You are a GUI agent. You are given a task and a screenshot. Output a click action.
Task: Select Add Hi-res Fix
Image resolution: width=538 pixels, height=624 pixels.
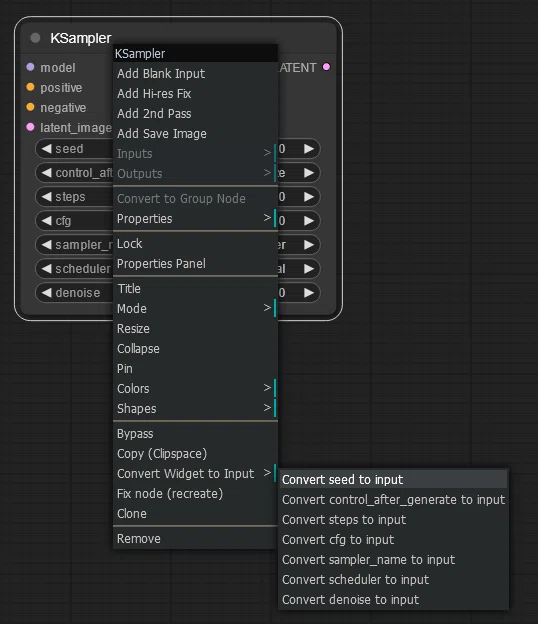(195, 94)
